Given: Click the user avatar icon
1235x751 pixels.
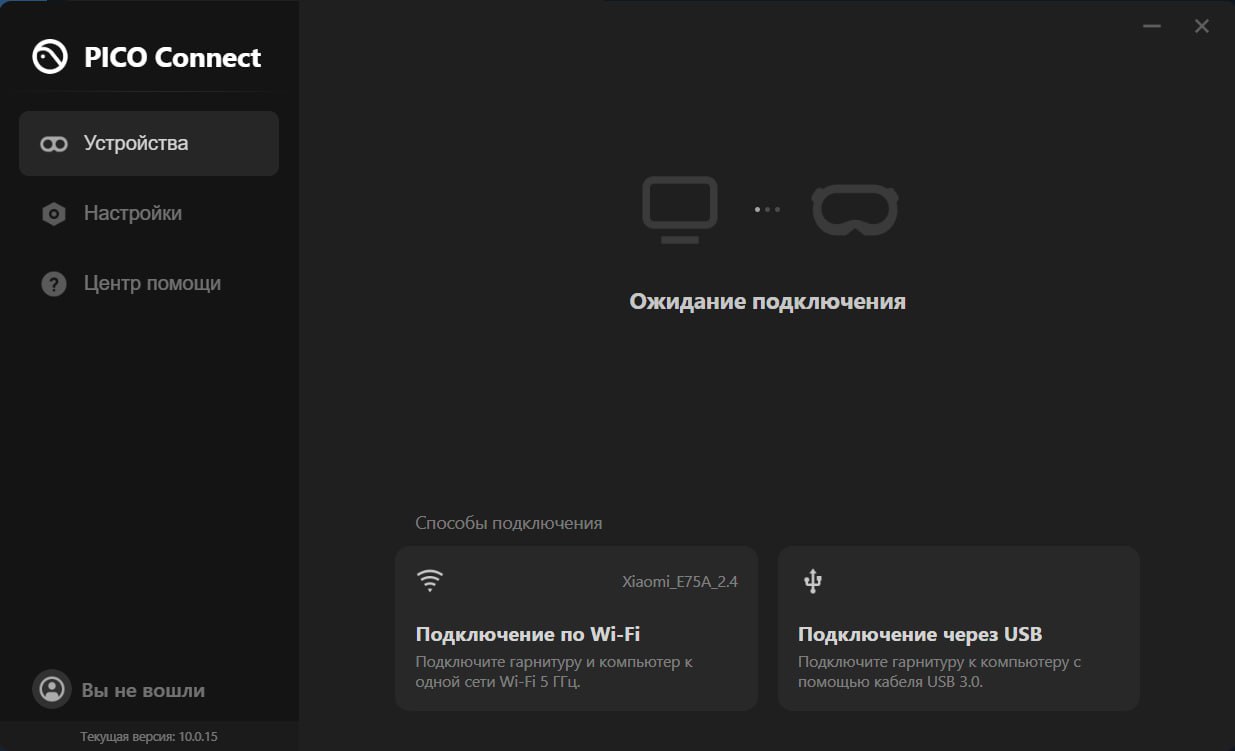Looking at the screenshot, I should tap(52, 689).
